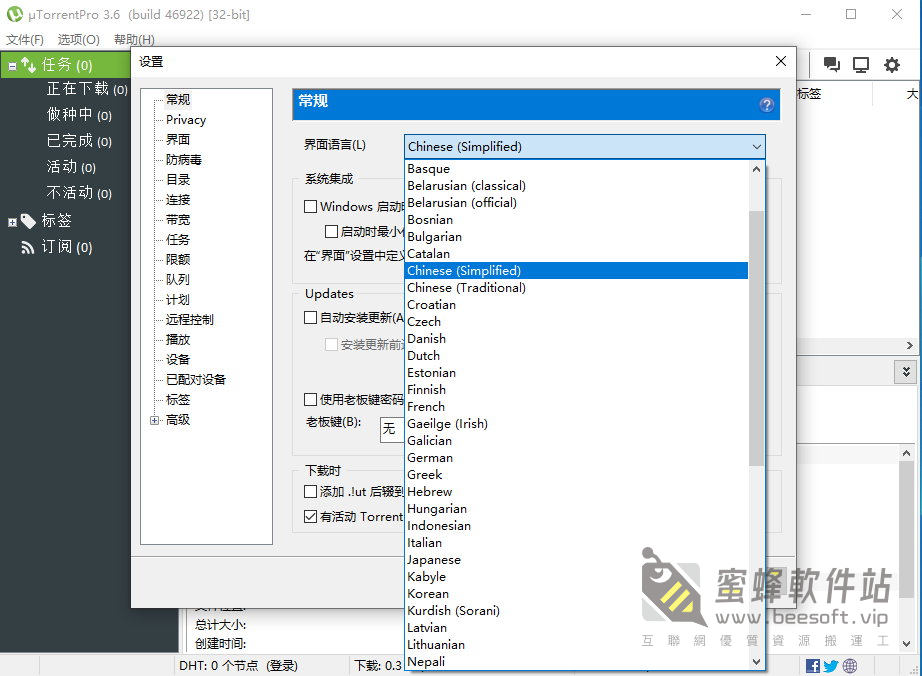This screenshot has width=922, height=676.
Task: Open the 文件(F) menu
Action: [x=25, y=39]
